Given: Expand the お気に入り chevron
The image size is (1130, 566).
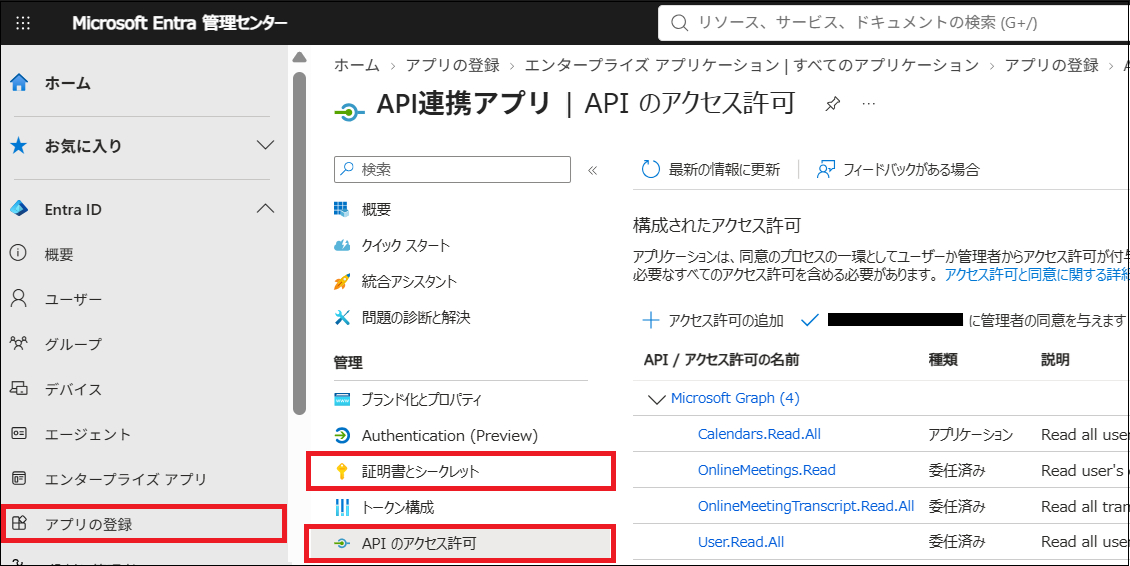Looking at the screenshot, I should click(x=266, y=146).
